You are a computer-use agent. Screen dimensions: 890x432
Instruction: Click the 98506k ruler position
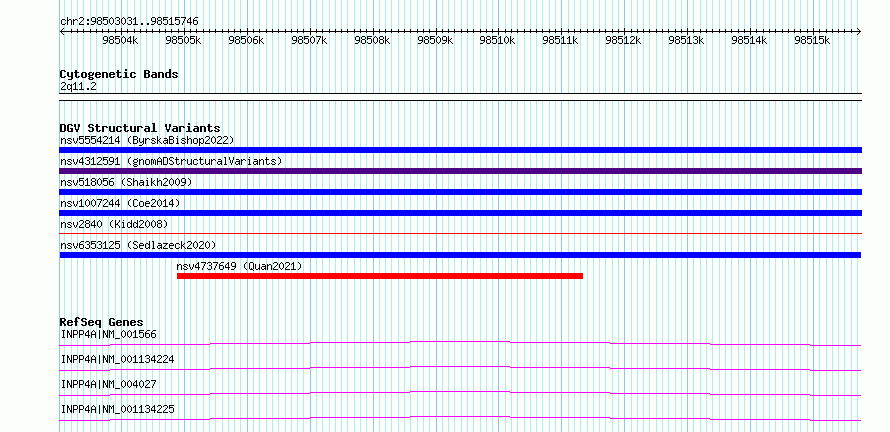[246, 40]
